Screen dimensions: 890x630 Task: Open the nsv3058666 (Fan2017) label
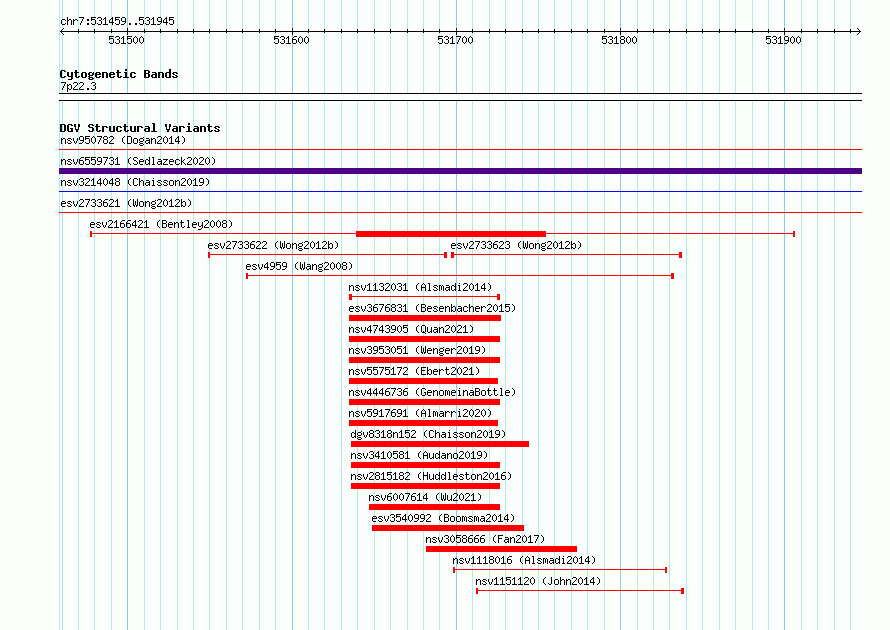(485, 539)
